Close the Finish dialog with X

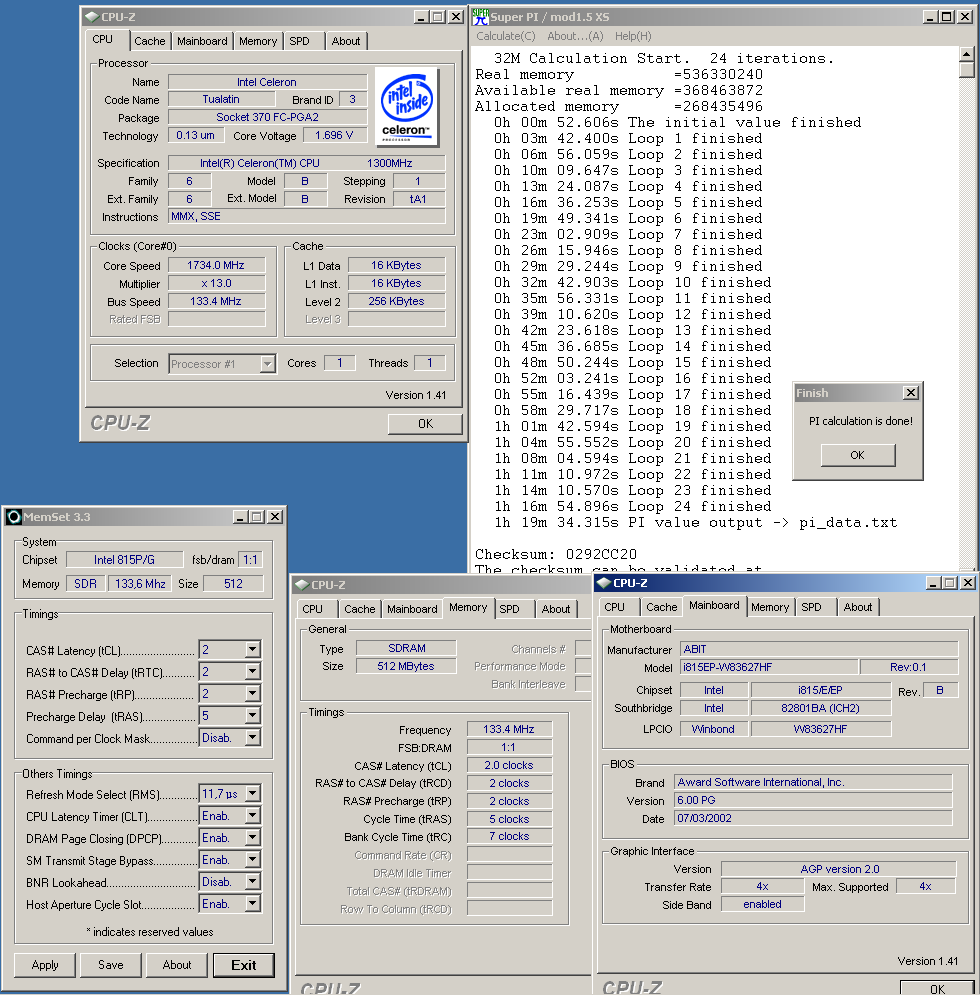click(x=911, y=393)
